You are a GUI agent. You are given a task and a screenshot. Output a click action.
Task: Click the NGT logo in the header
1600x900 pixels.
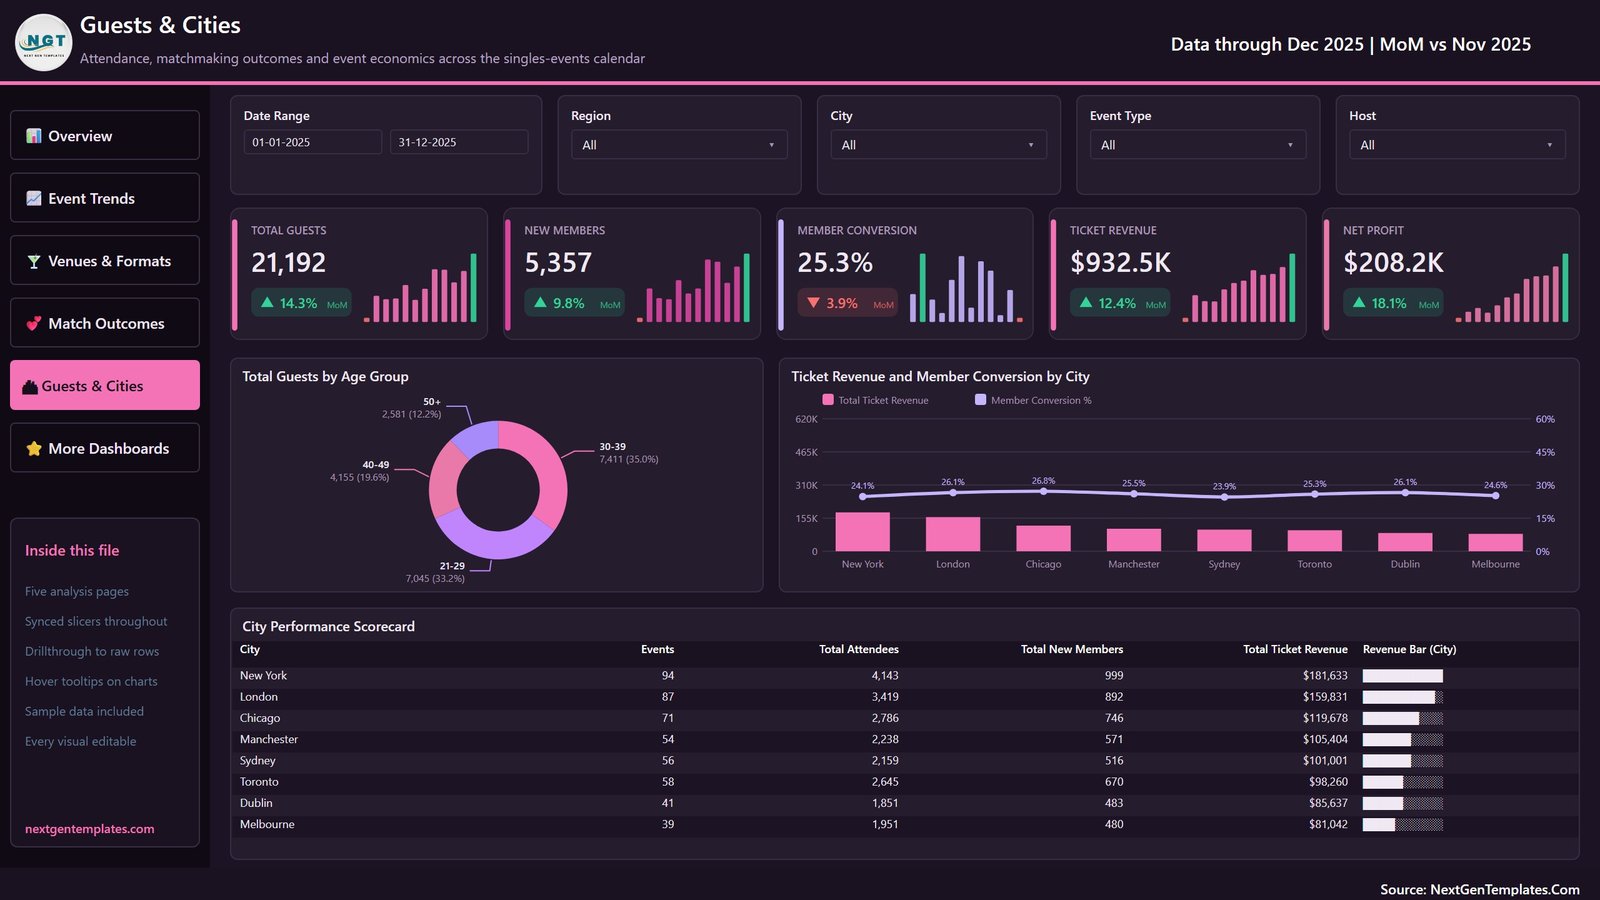[44, 42]
